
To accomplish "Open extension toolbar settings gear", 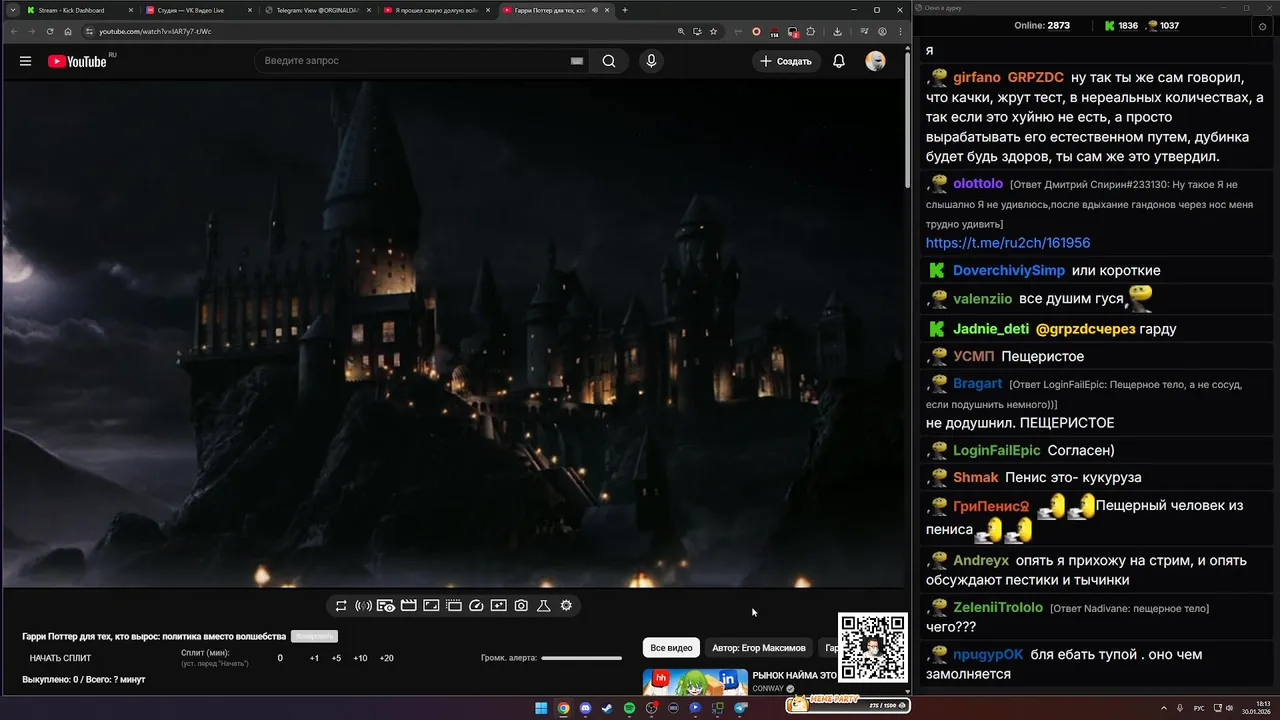I will 566,606.
